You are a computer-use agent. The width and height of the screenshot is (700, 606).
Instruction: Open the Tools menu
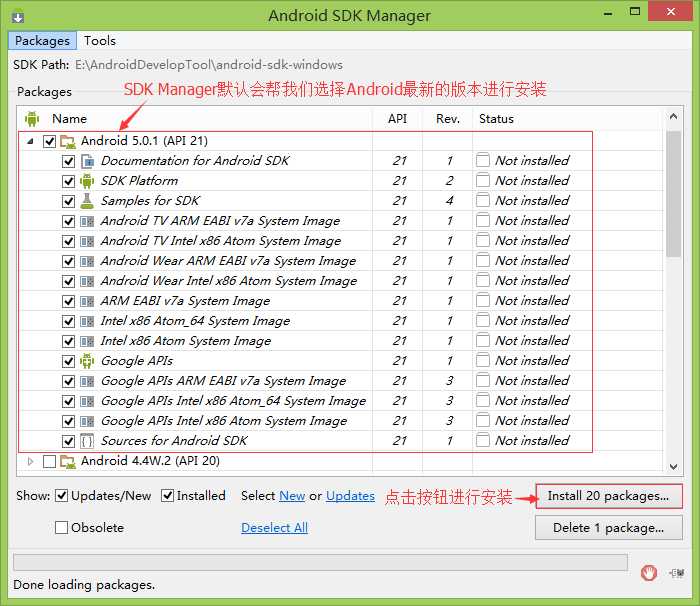100,41
